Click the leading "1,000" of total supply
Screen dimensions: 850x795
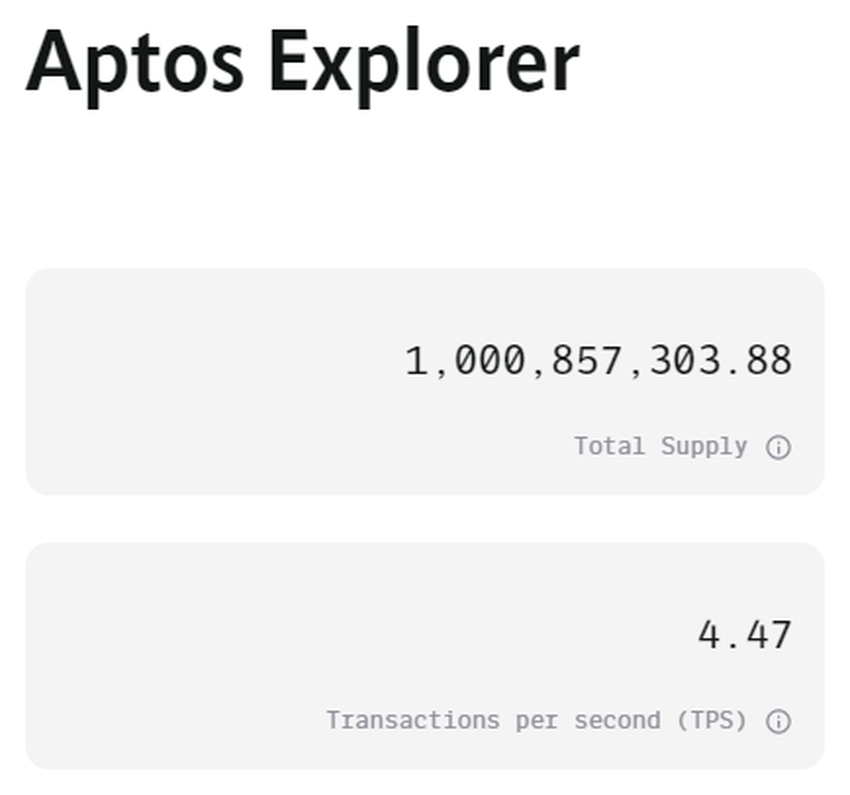click(464, 361)
